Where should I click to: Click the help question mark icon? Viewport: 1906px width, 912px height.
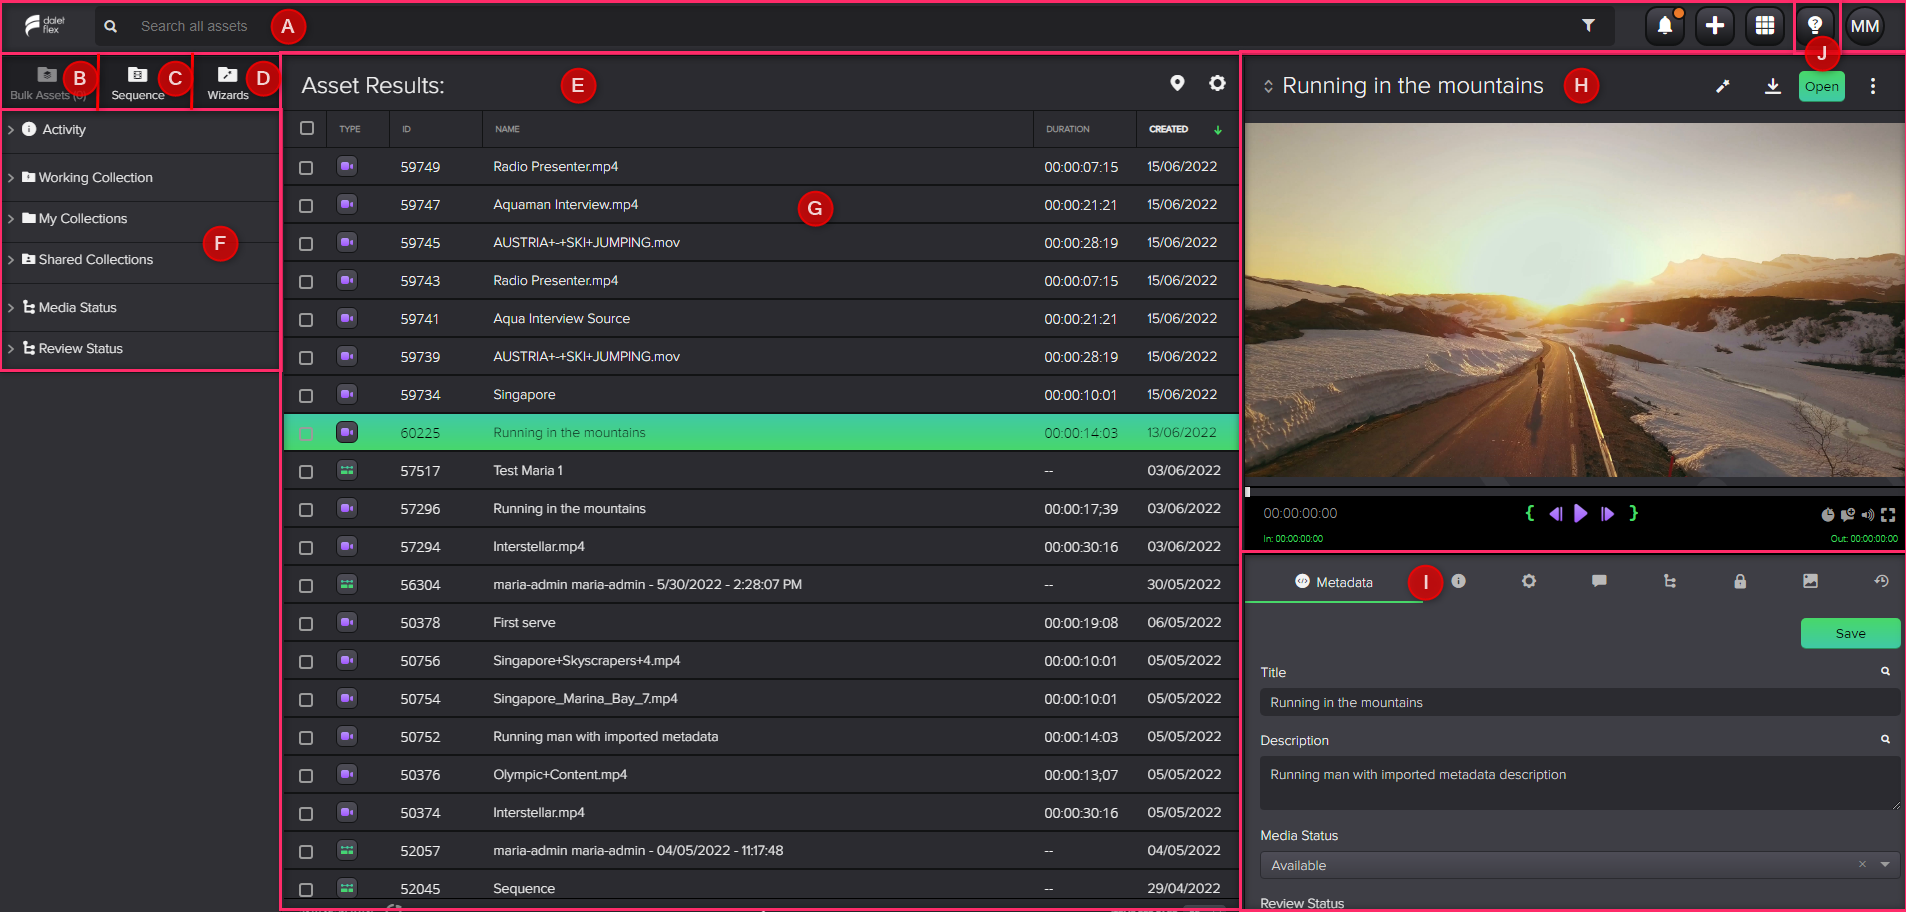(x=1815, y=24)
